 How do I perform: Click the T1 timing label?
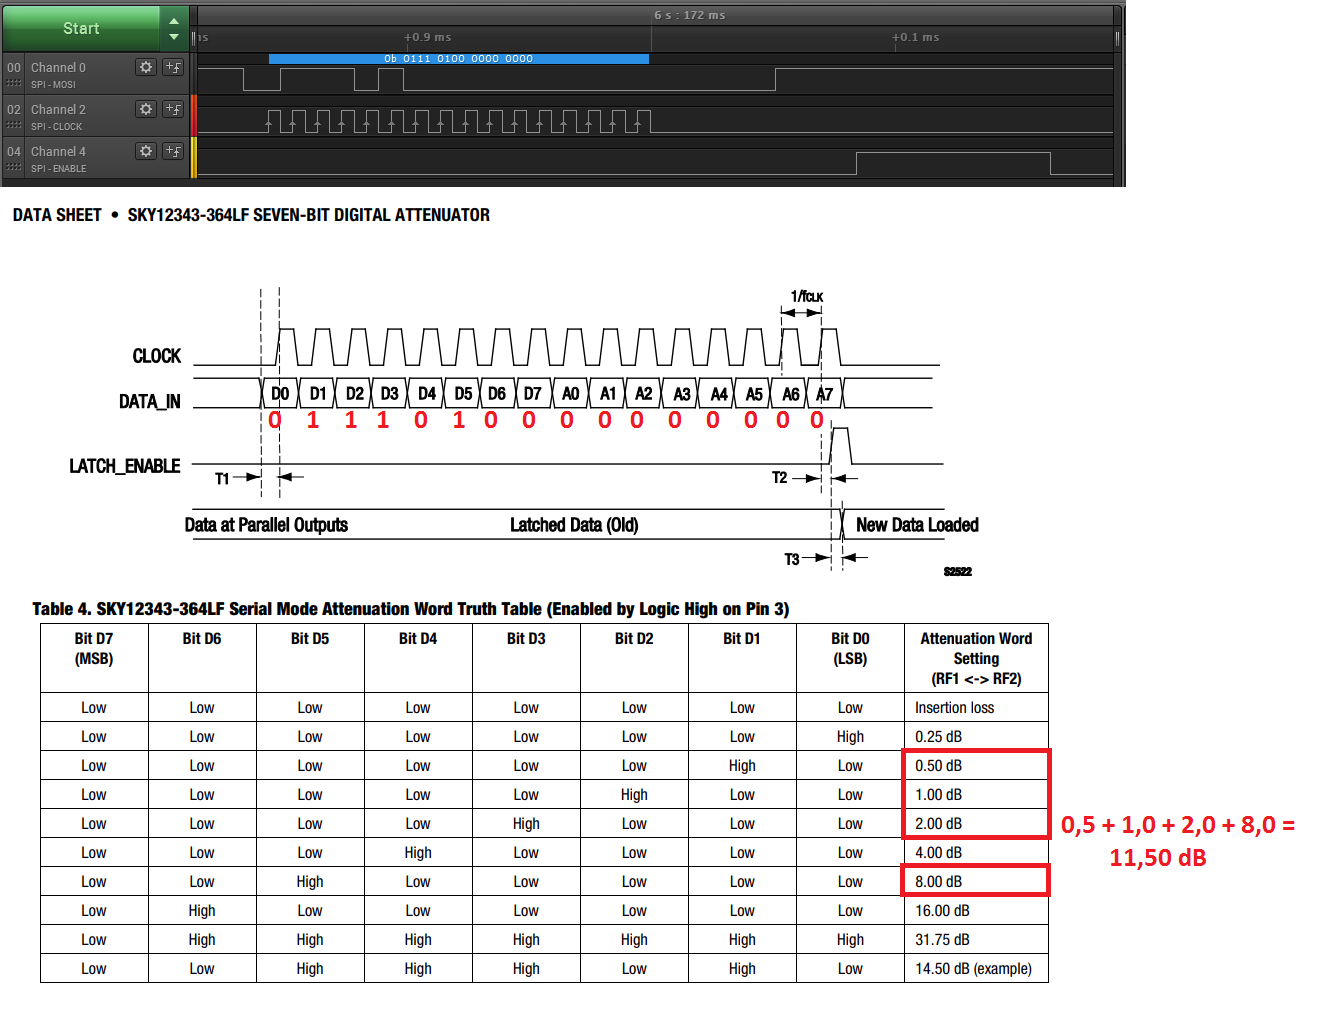click(x=222, y=479)
